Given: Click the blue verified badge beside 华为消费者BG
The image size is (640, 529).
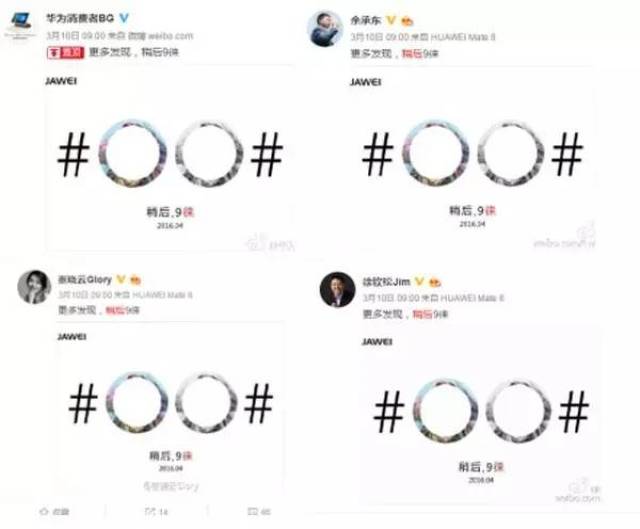Looking at the screenshot, I should pos(124,18).
